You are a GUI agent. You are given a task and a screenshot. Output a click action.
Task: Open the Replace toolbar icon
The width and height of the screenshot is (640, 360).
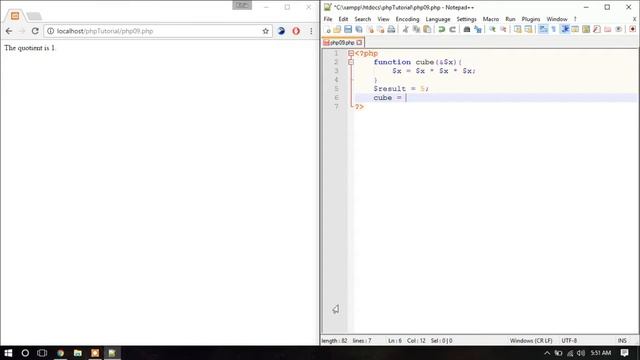click(x=478, y=29)
